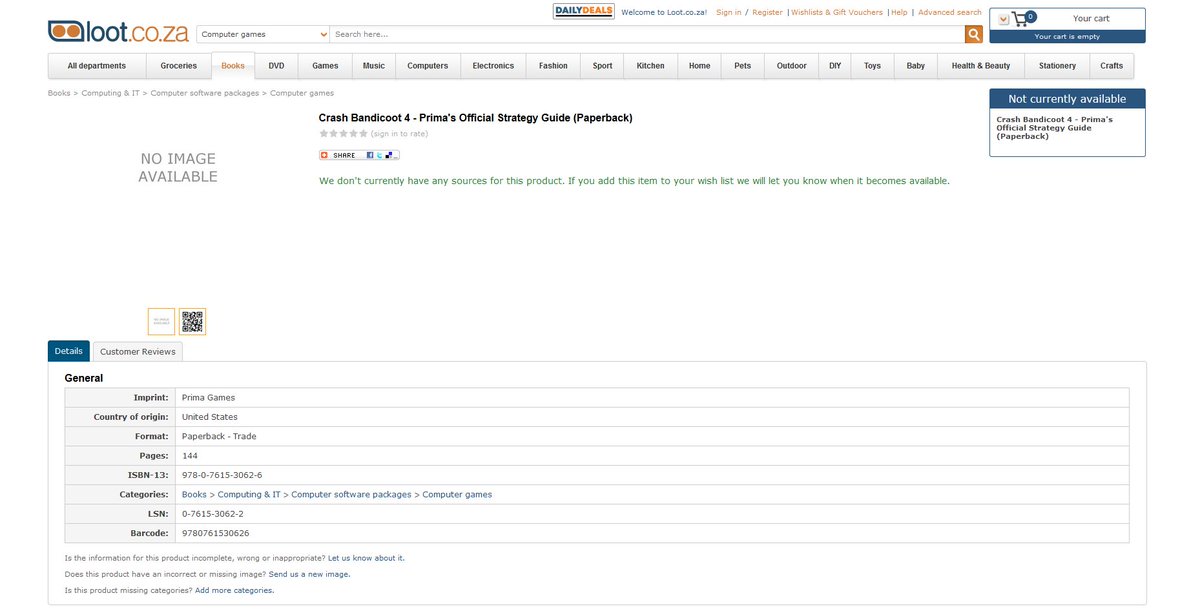Open the Crafts department
The width and height of the screenshot is (1200, 611).
click(x=1111, y=66)
